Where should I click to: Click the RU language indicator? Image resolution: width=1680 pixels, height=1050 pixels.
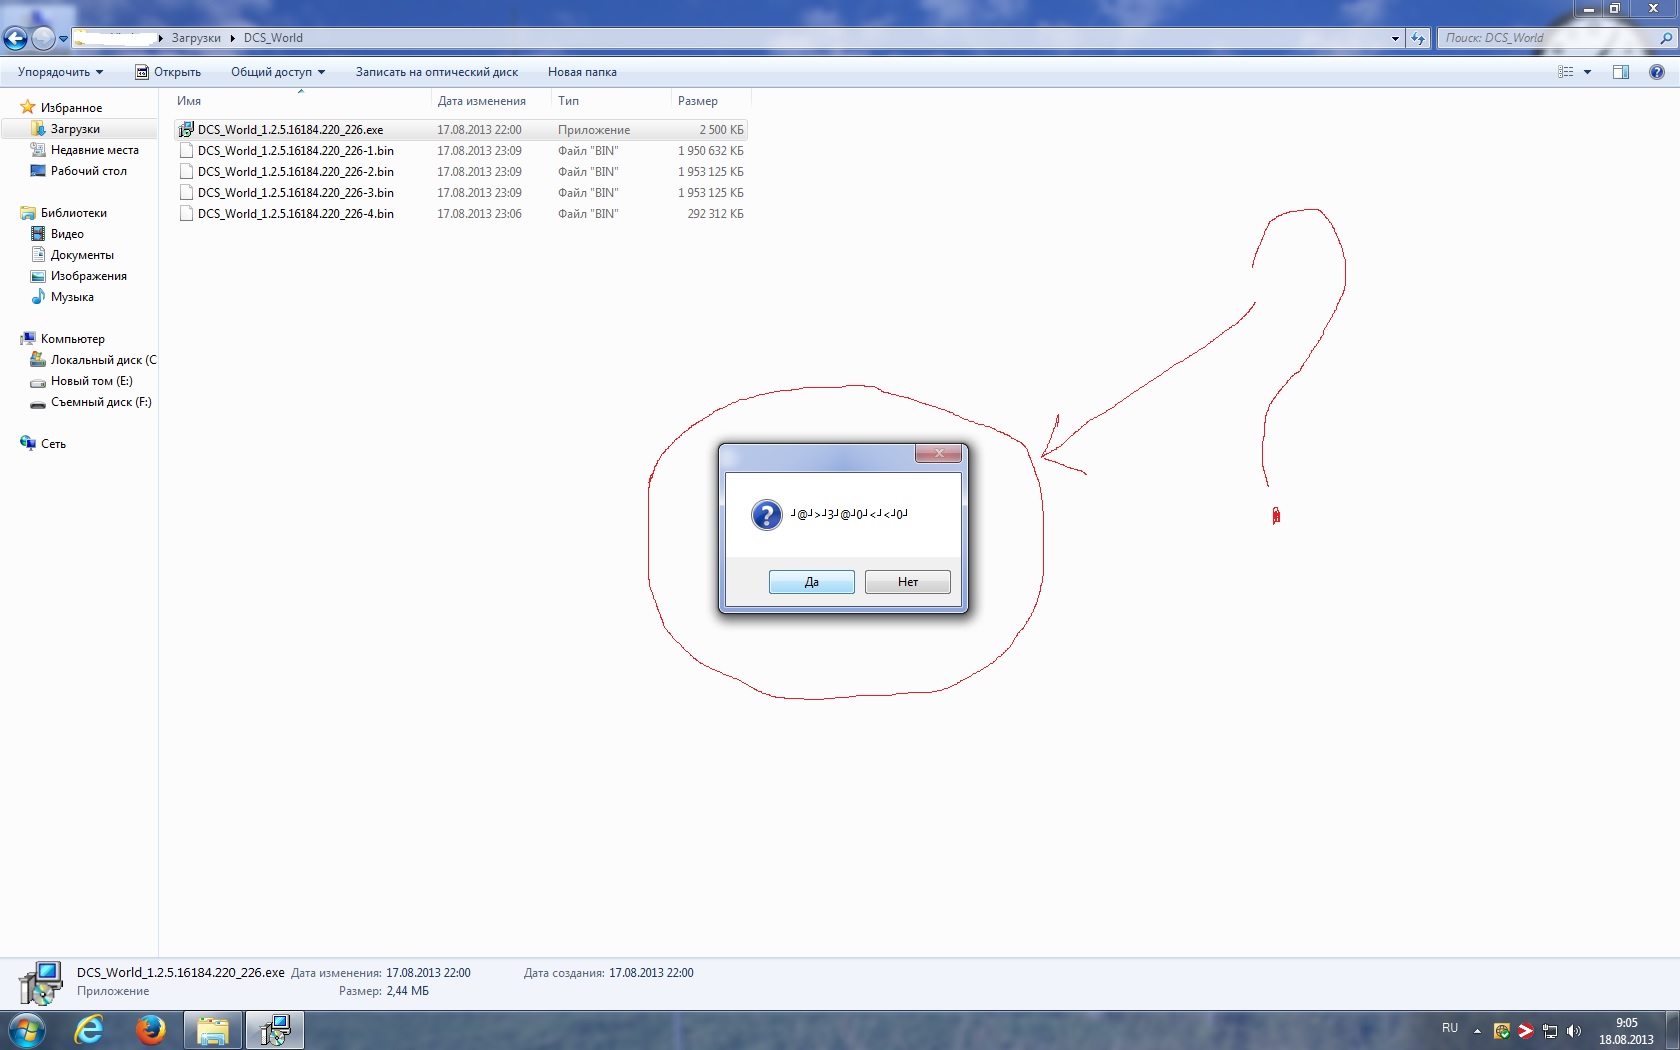pos(1450,1028)
